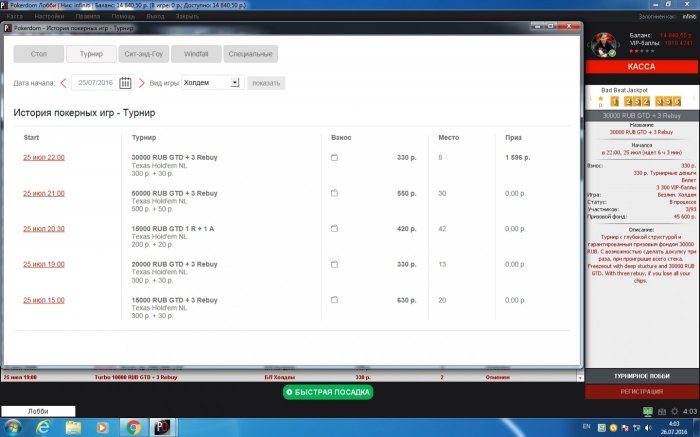Screen dimensions: 700x437
Task: Open the lobby settings gear icon
Action: point(675,412)
